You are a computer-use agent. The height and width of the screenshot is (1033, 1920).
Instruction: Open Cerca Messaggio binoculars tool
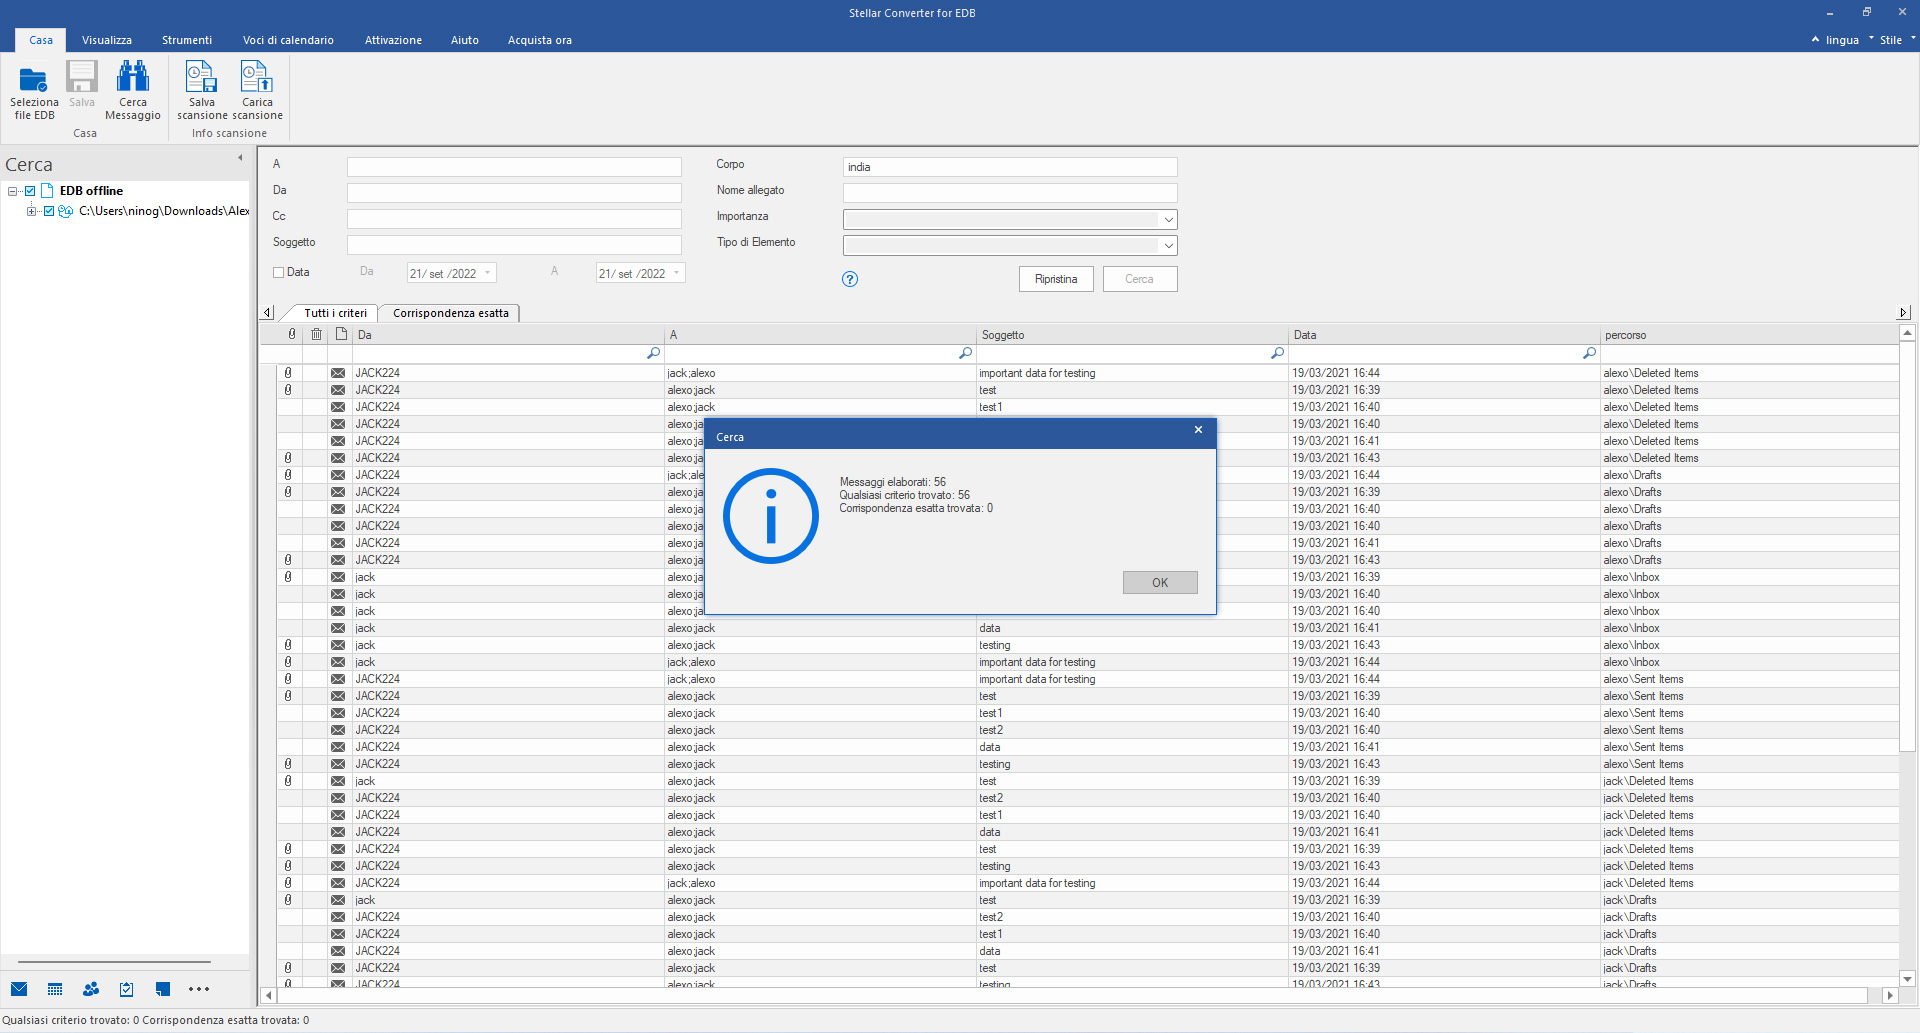pos(133,77)
